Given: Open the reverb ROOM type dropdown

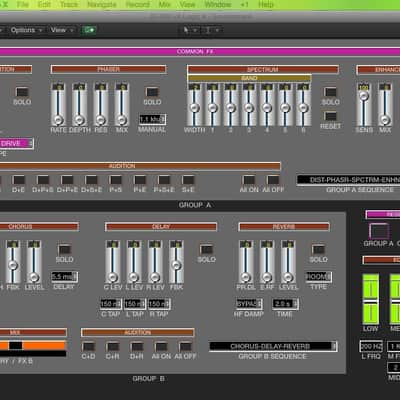Looking at the screenshot, I should (319, 277).
